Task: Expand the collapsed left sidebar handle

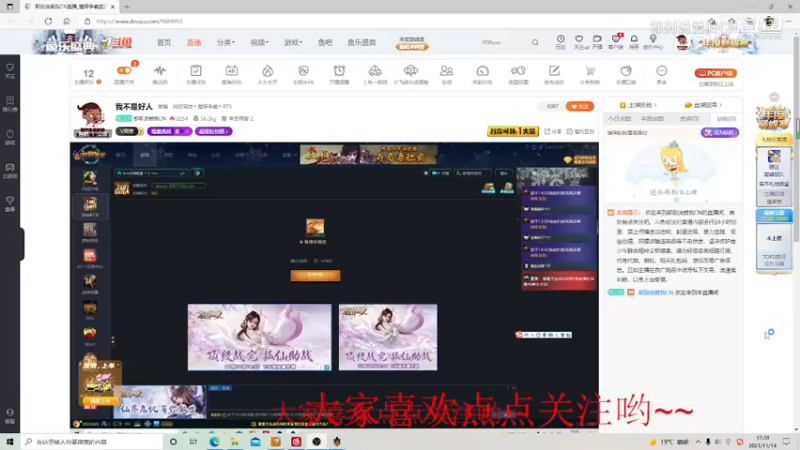Action: (21, 244)
